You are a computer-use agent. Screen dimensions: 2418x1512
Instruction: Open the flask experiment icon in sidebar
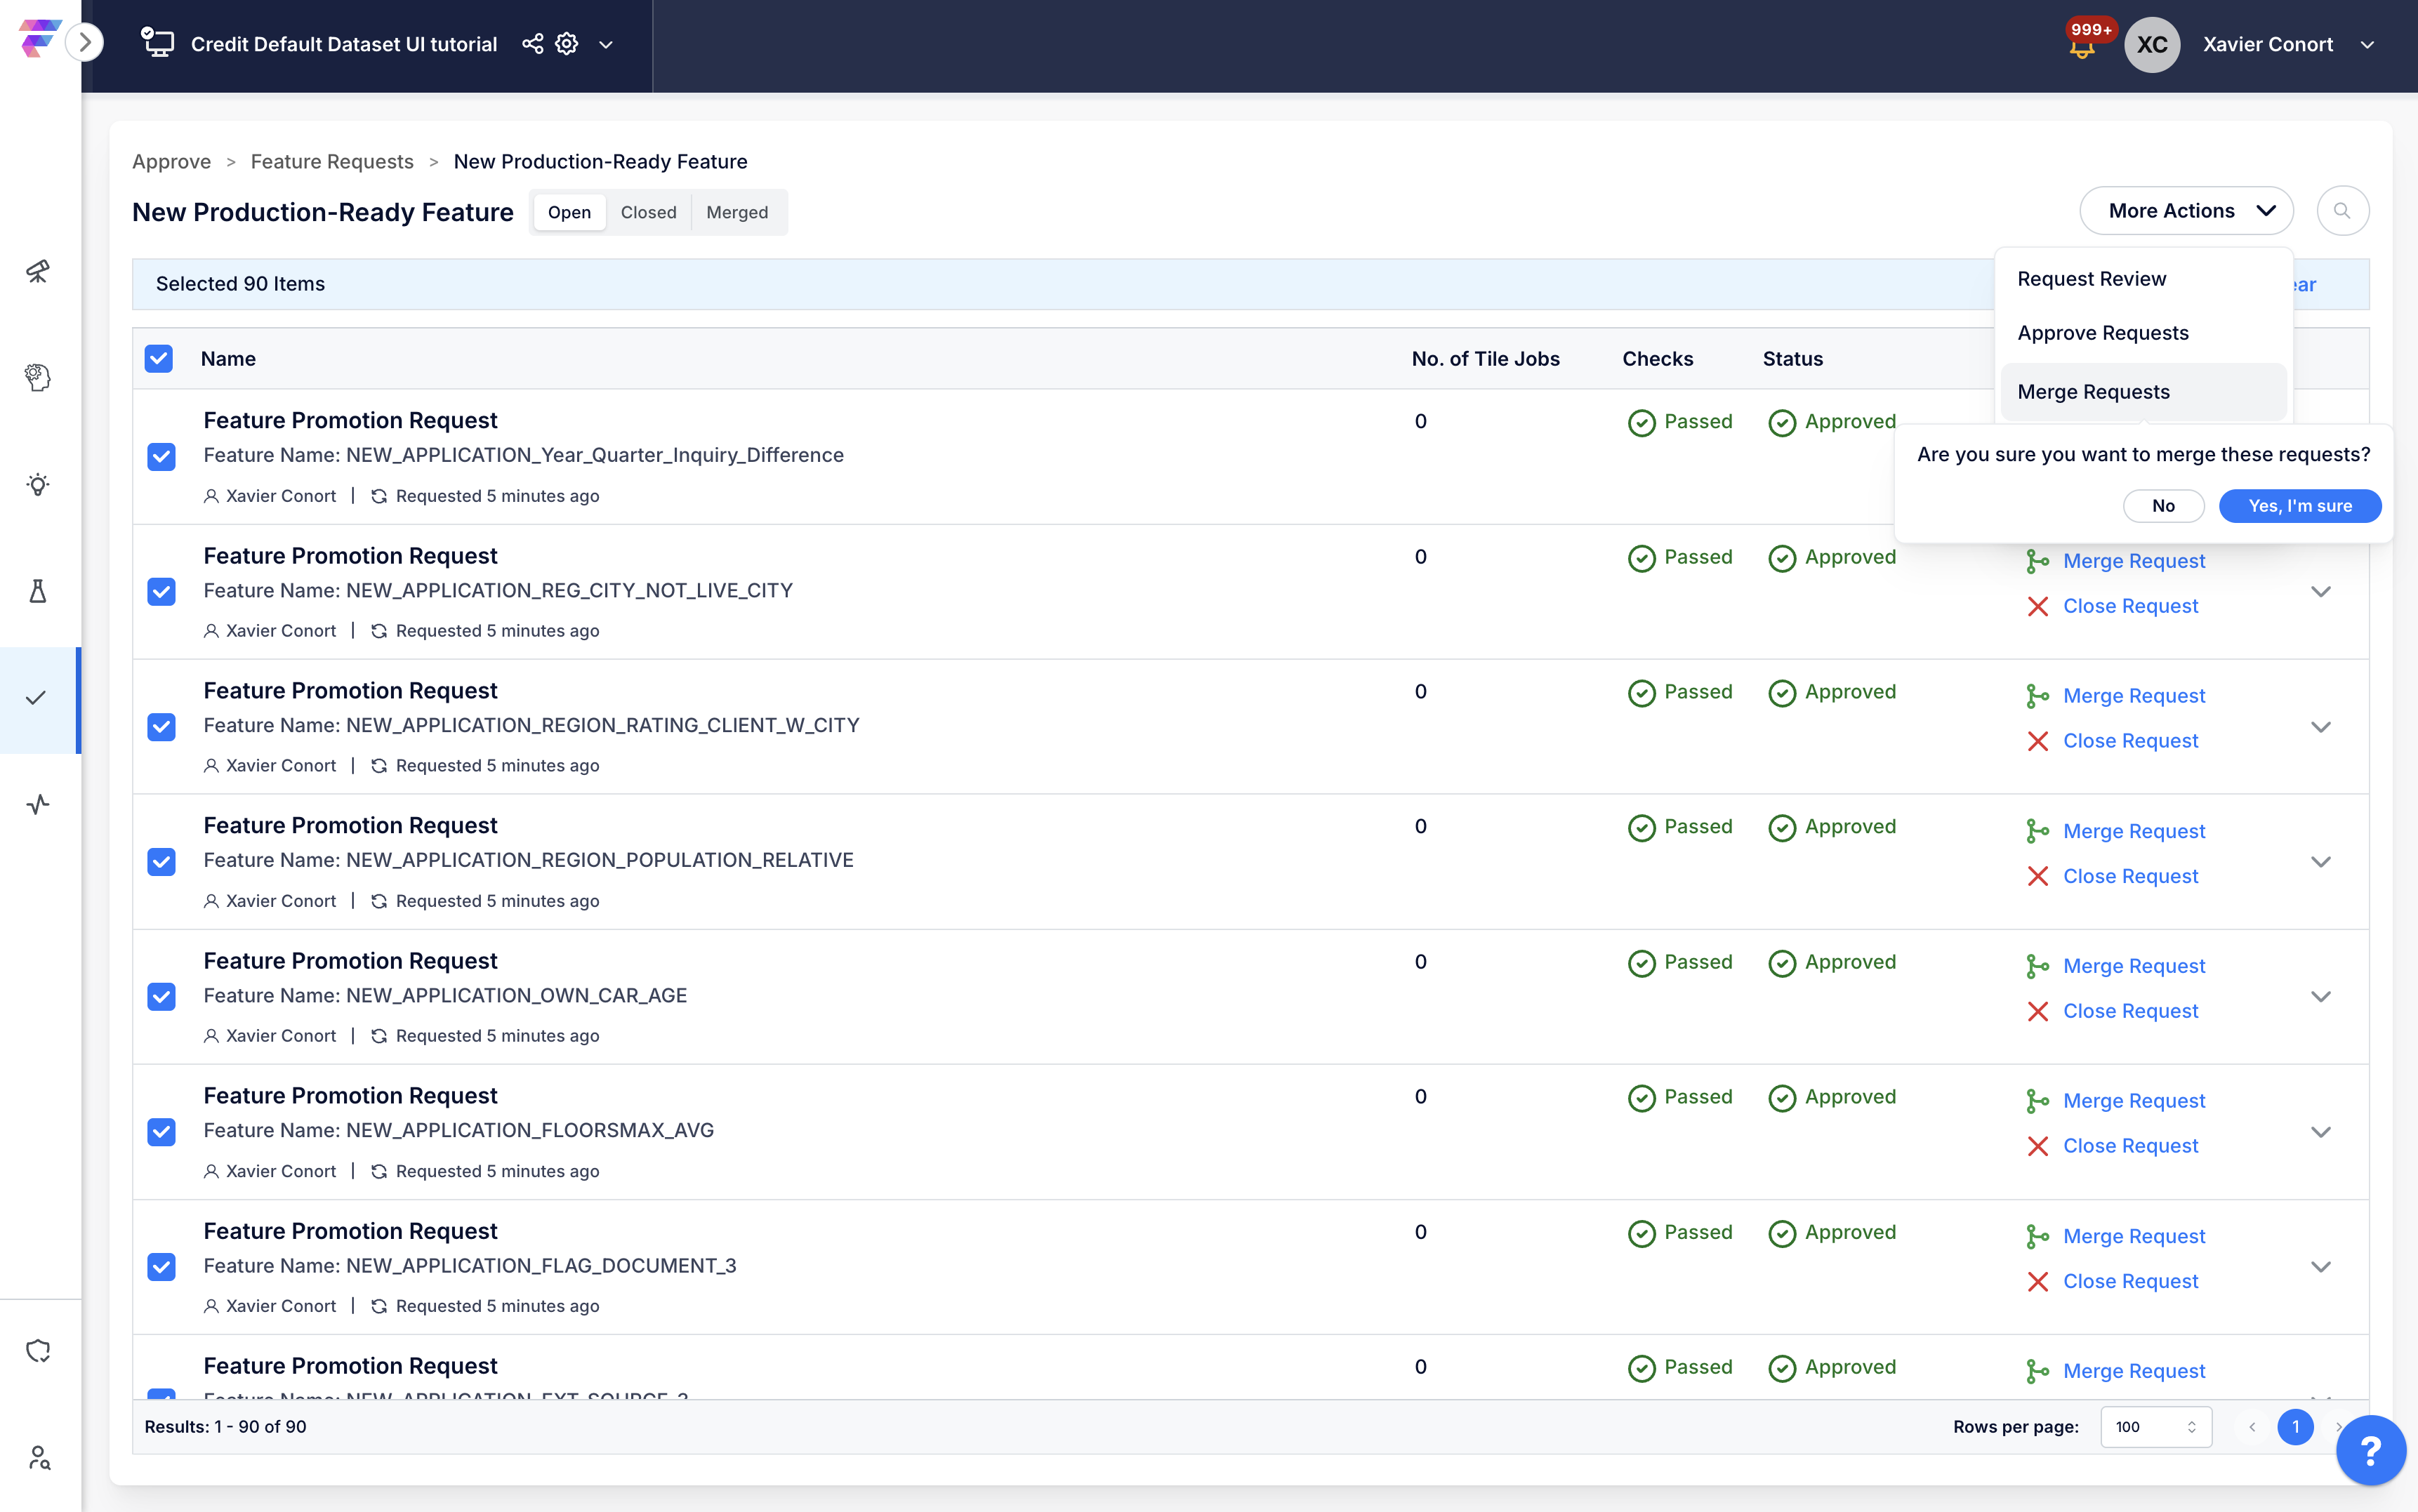tap(38, 591)
